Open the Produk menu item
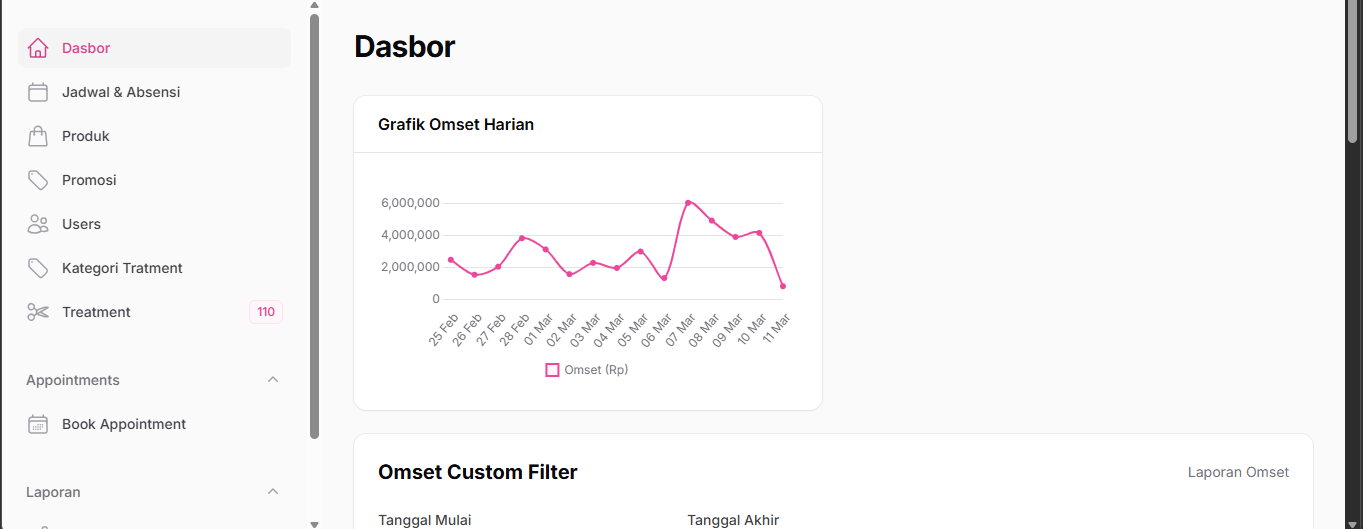Screen dimensions: 1363x529 pyautogui.click(x=86, y=136)
